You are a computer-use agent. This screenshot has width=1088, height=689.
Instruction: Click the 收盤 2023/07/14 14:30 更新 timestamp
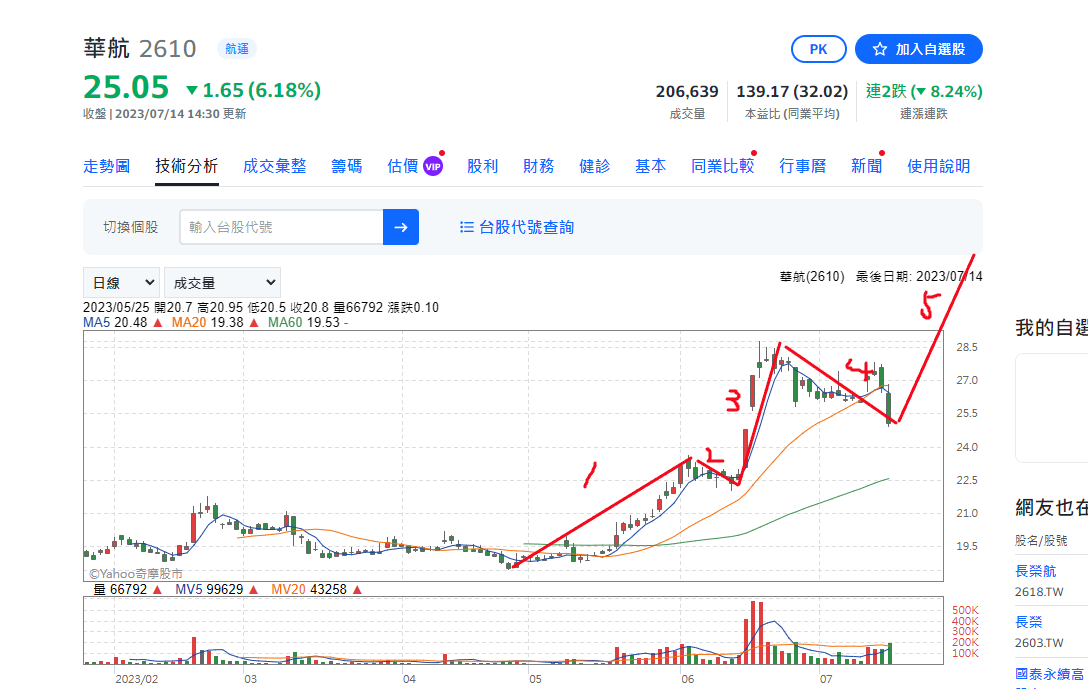[x=164, y=114]
